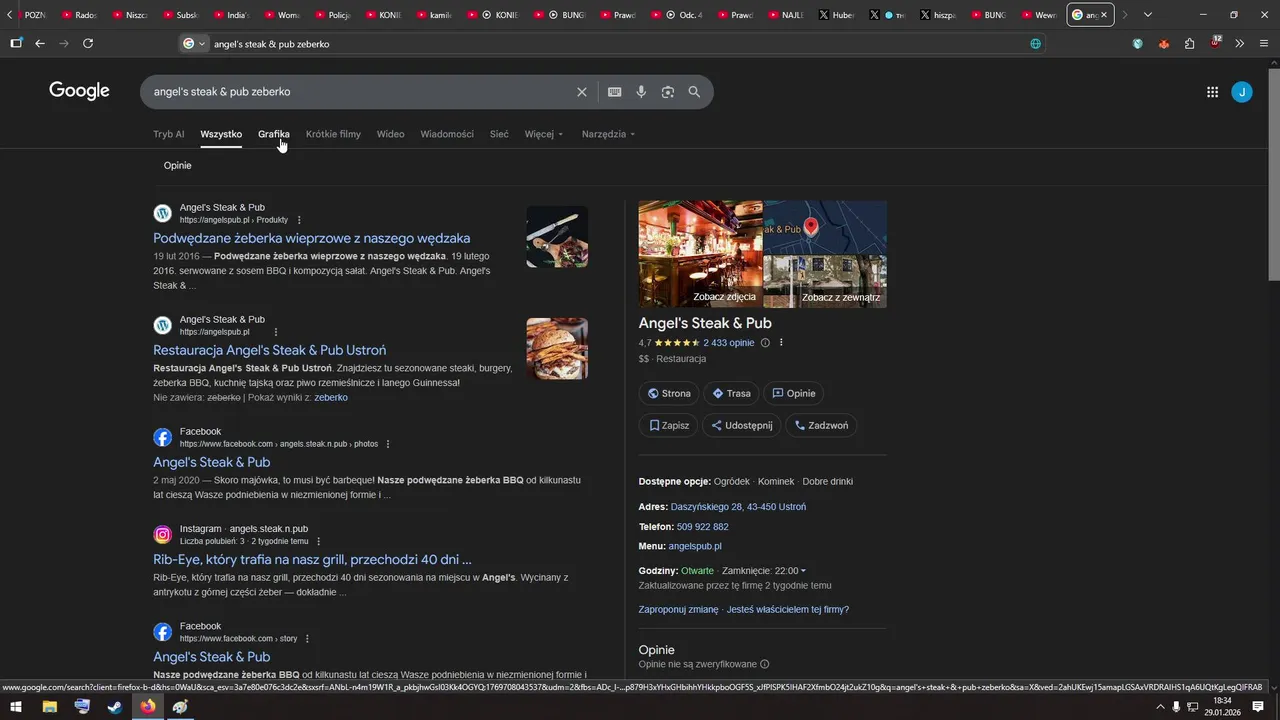Open the list all tabs dropdown arrow
The width and height of the screenshot is (1280, 720).
[1147, 15]
